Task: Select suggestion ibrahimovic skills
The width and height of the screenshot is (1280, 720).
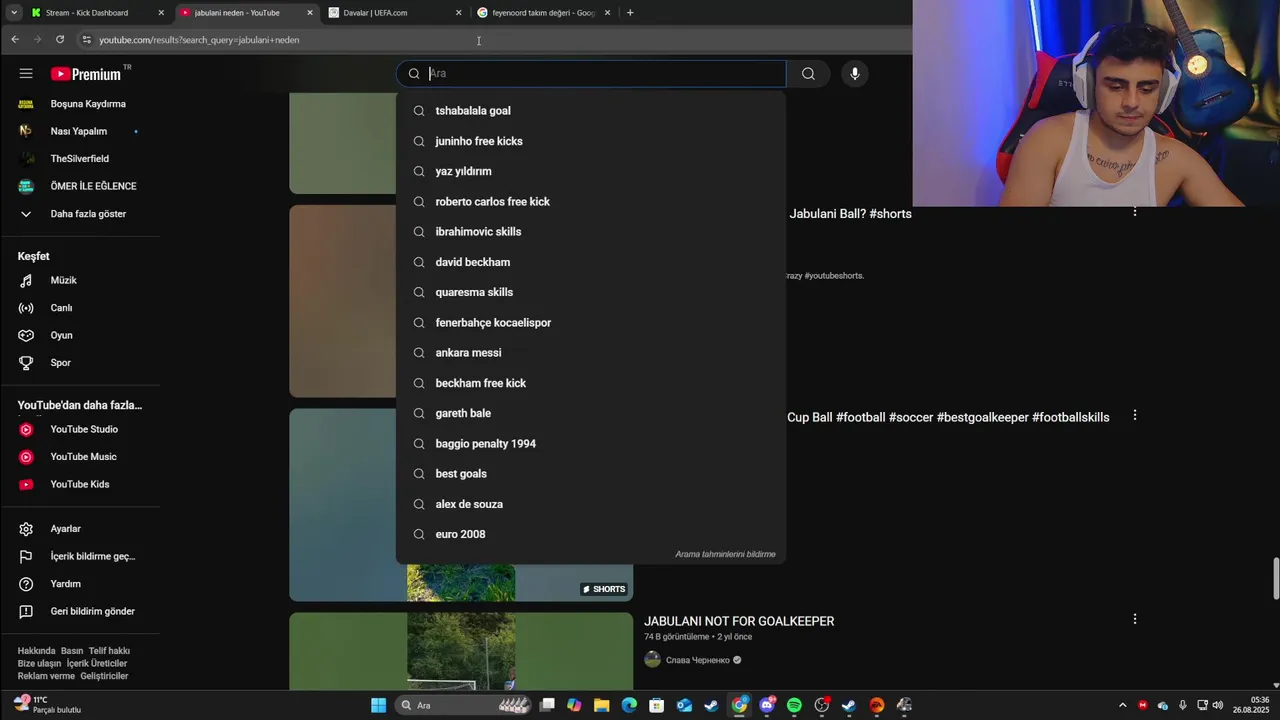Action: [x=591, y=232]
